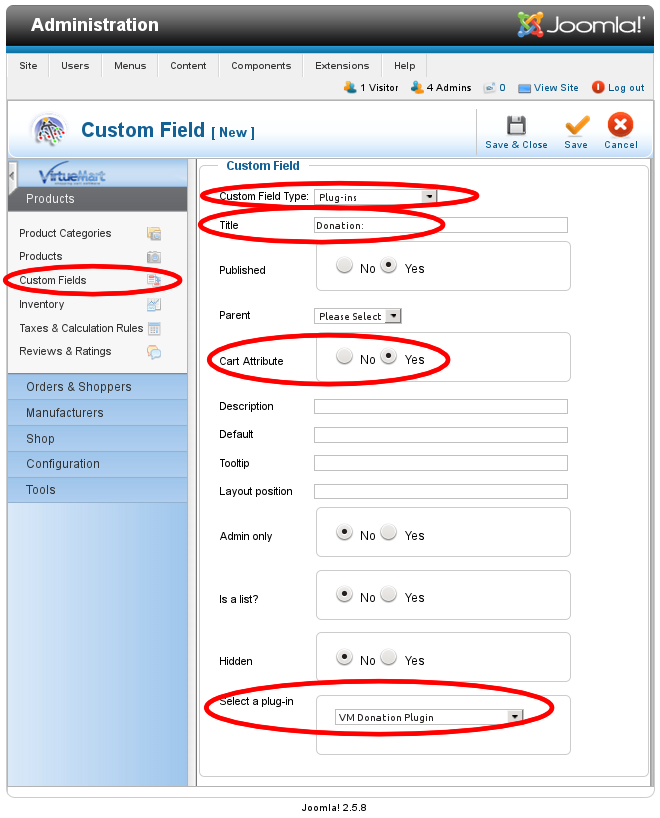Click the Save & Close floppy icon
This screenshot has height=818, width=660.
(x=516, y=126)
